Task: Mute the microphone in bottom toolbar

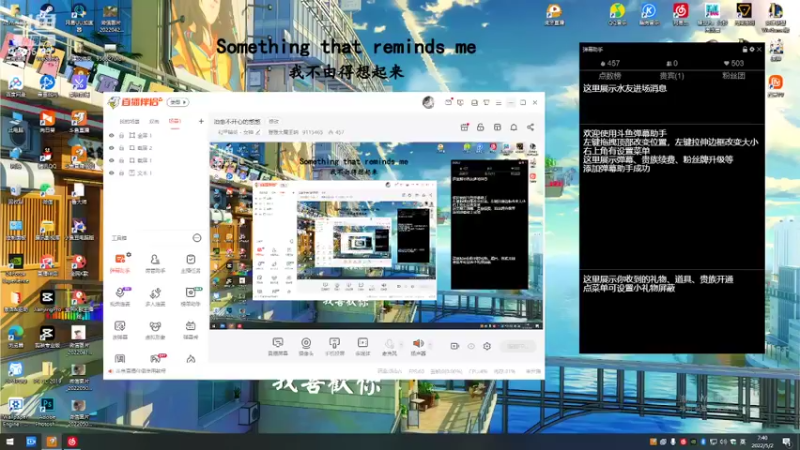Action: [389, 346]
